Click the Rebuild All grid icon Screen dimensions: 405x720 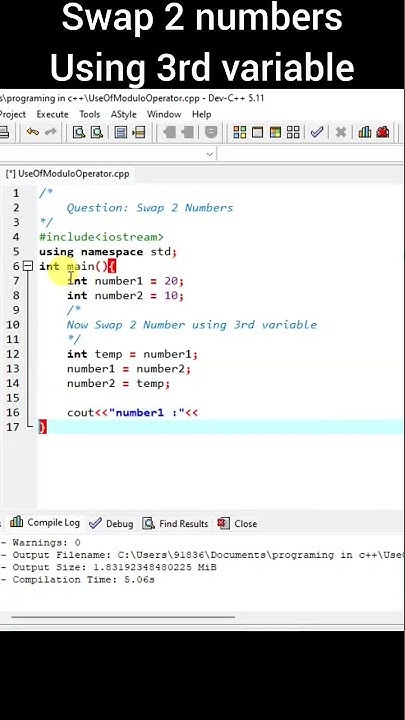click(293, 133)
